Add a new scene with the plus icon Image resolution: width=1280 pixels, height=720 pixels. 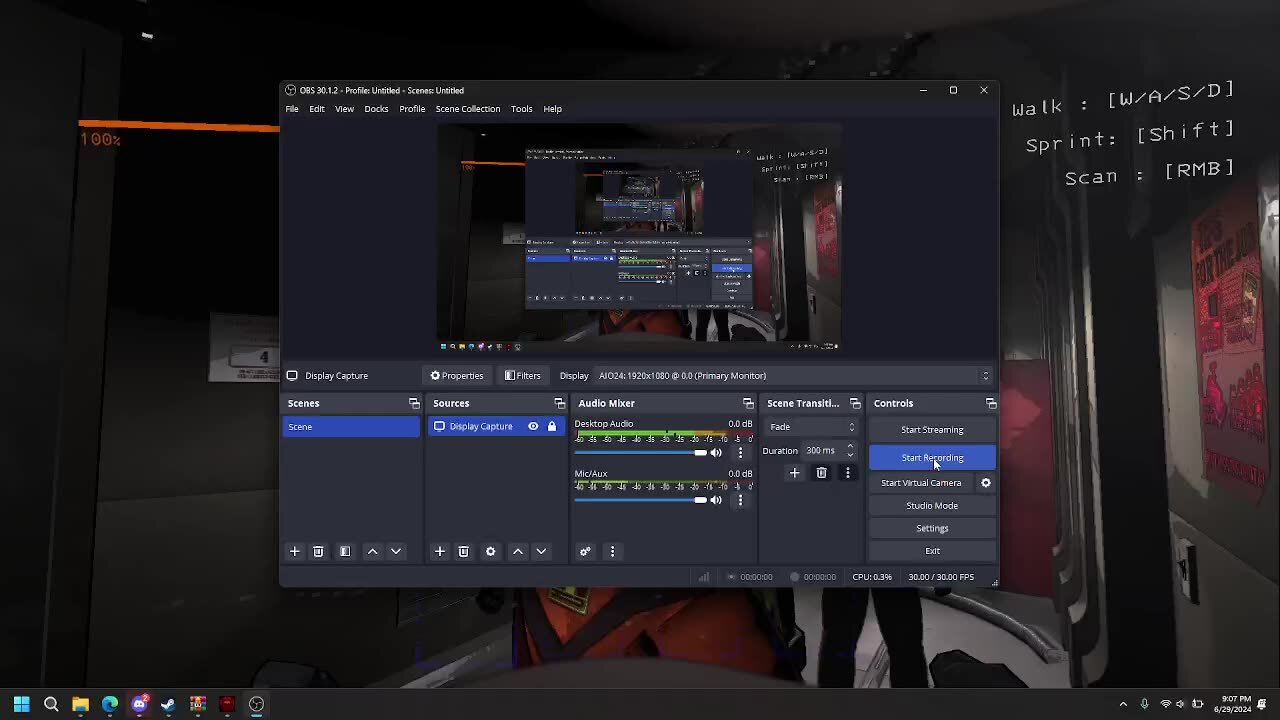(294, 551)
